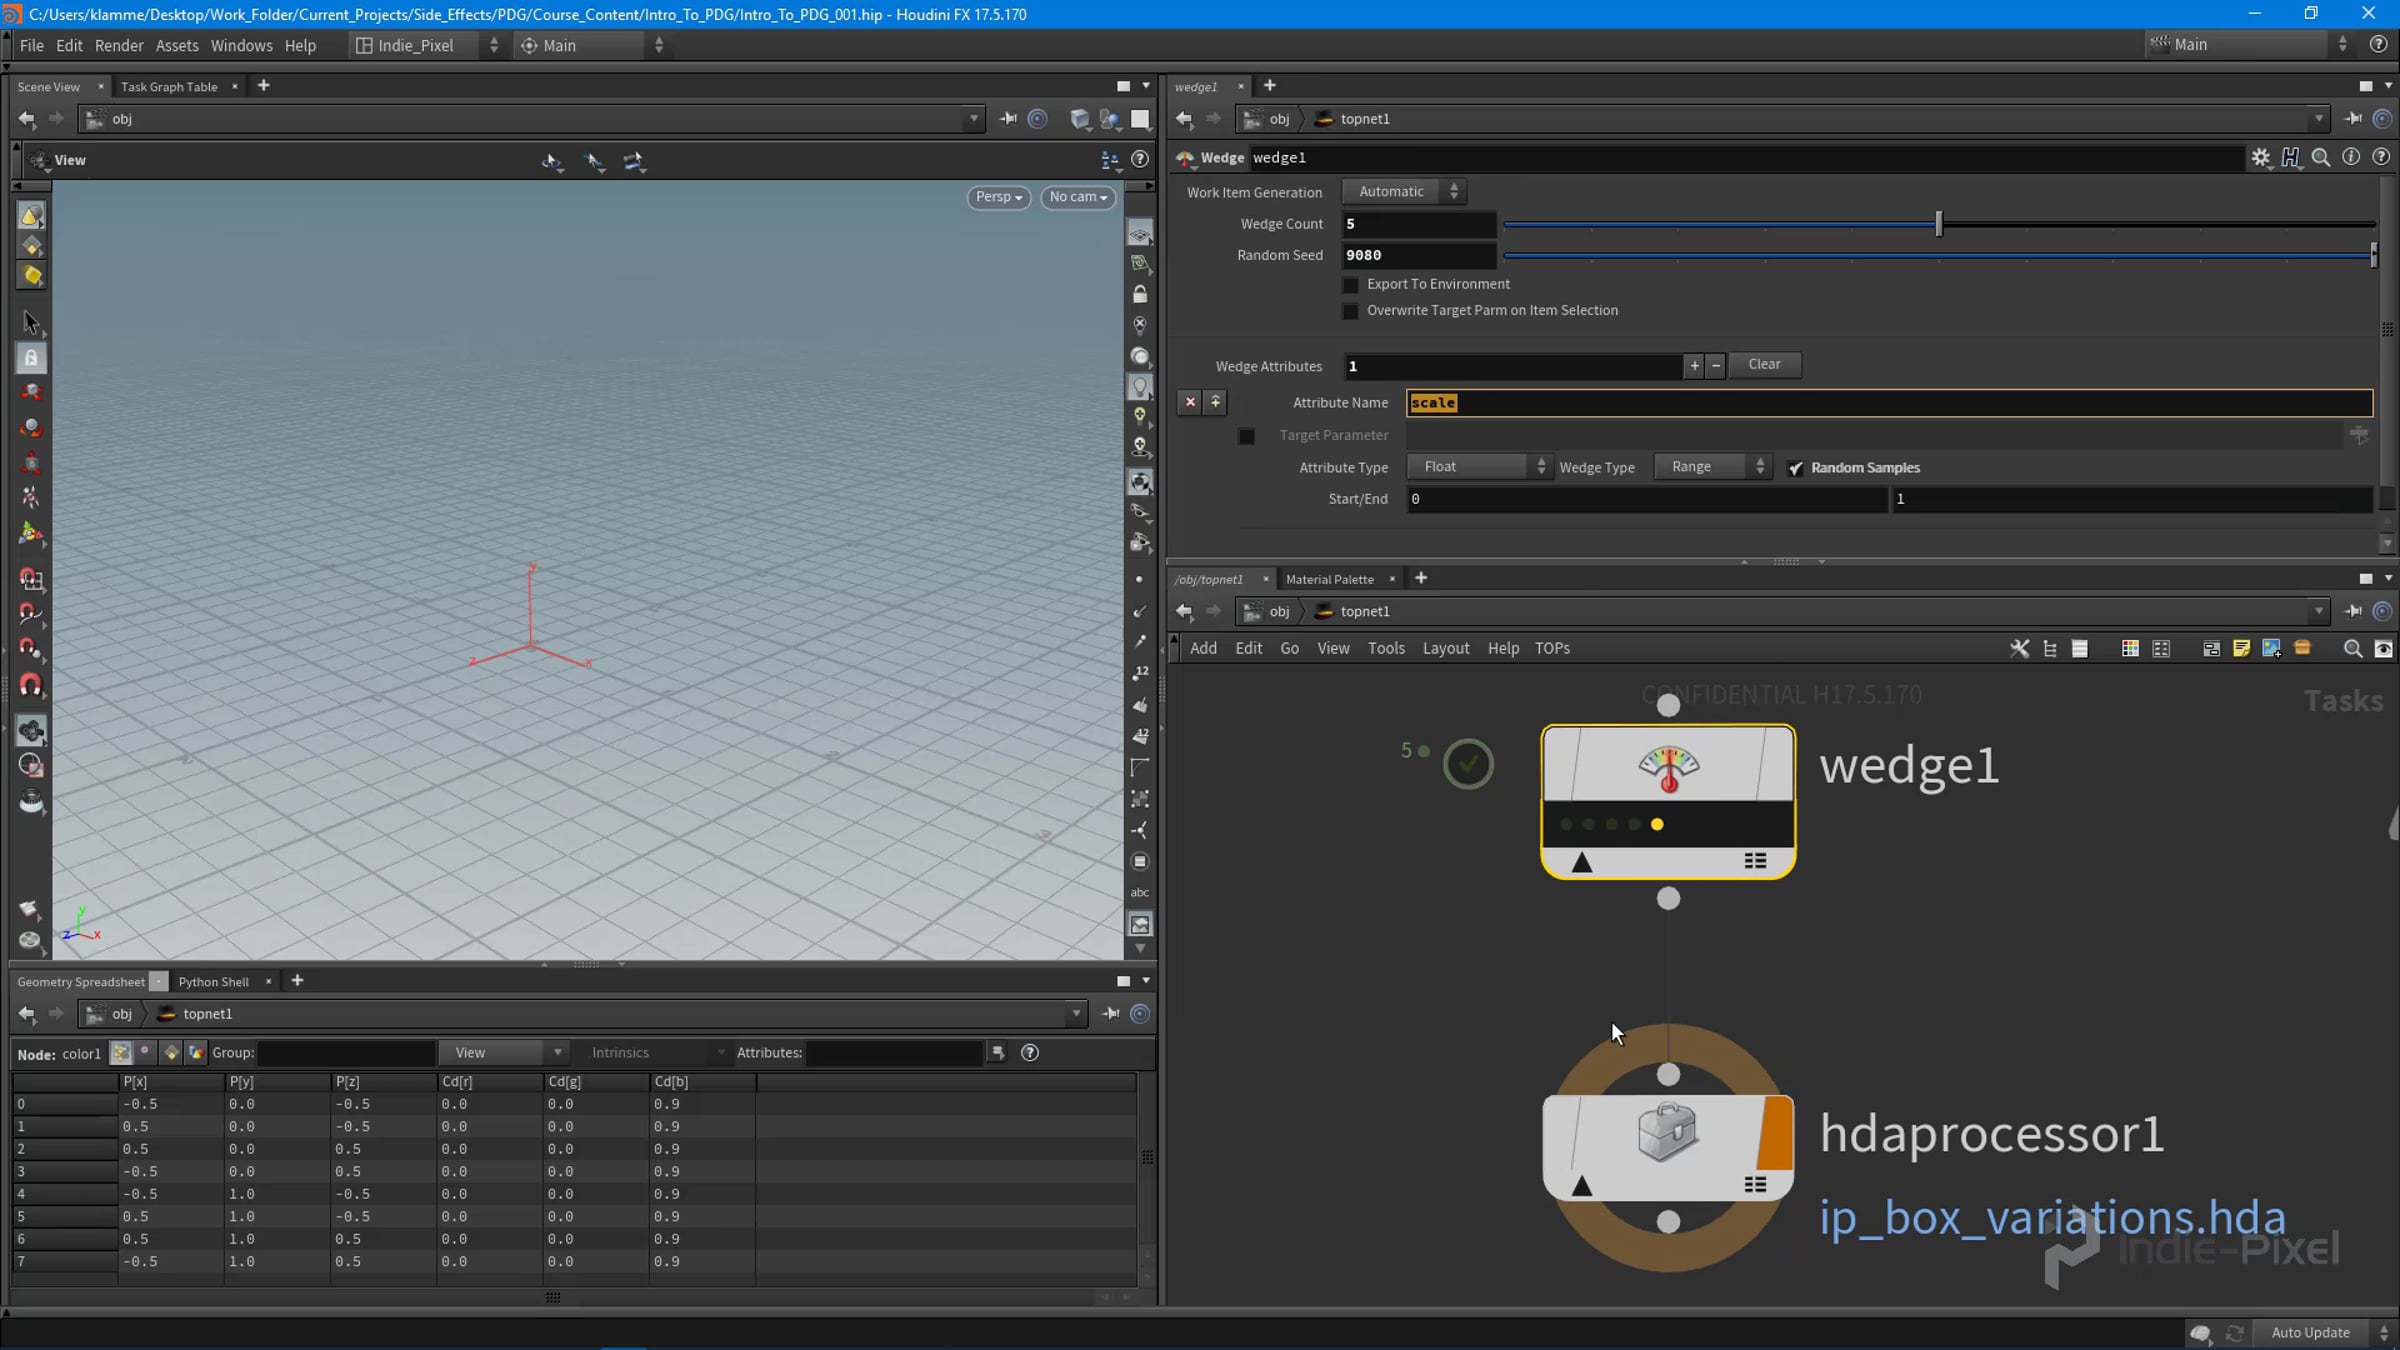Enable Export To Environment checkbox
Screen dimensions: 2400x1350
pos(1351,285)
